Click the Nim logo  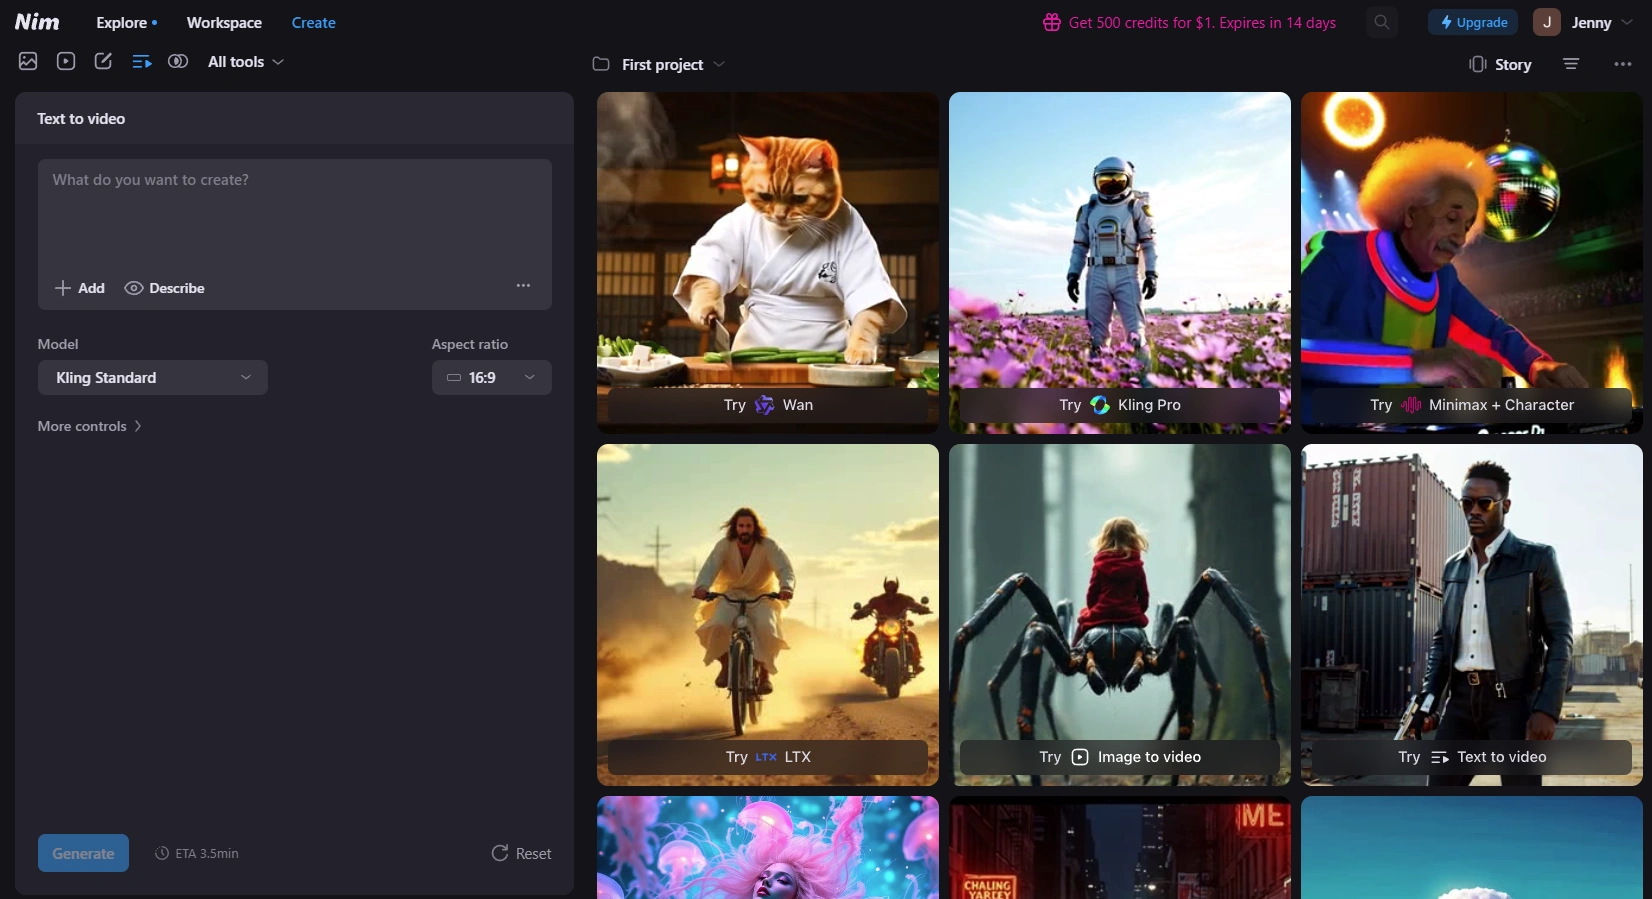tap(37, 22)
